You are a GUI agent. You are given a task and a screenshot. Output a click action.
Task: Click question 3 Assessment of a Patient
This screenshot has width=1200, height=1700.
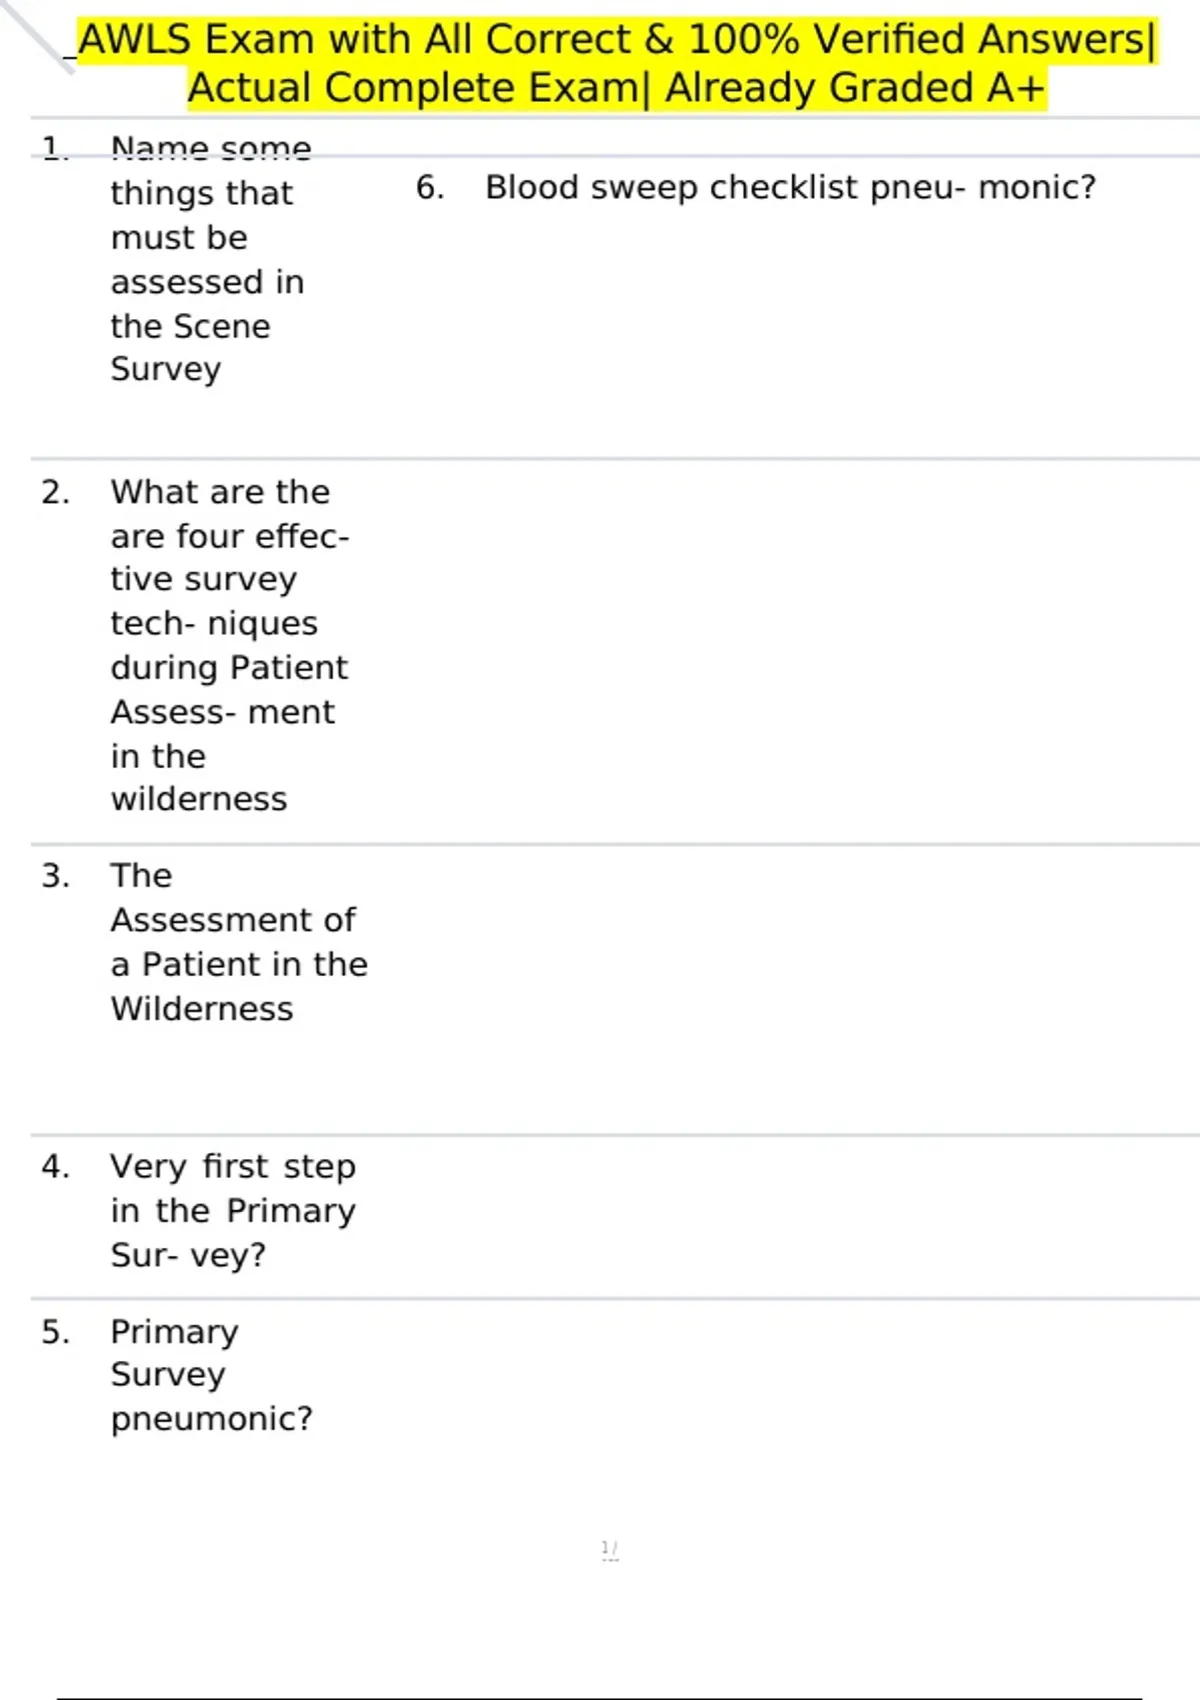(x=239, y=942)
